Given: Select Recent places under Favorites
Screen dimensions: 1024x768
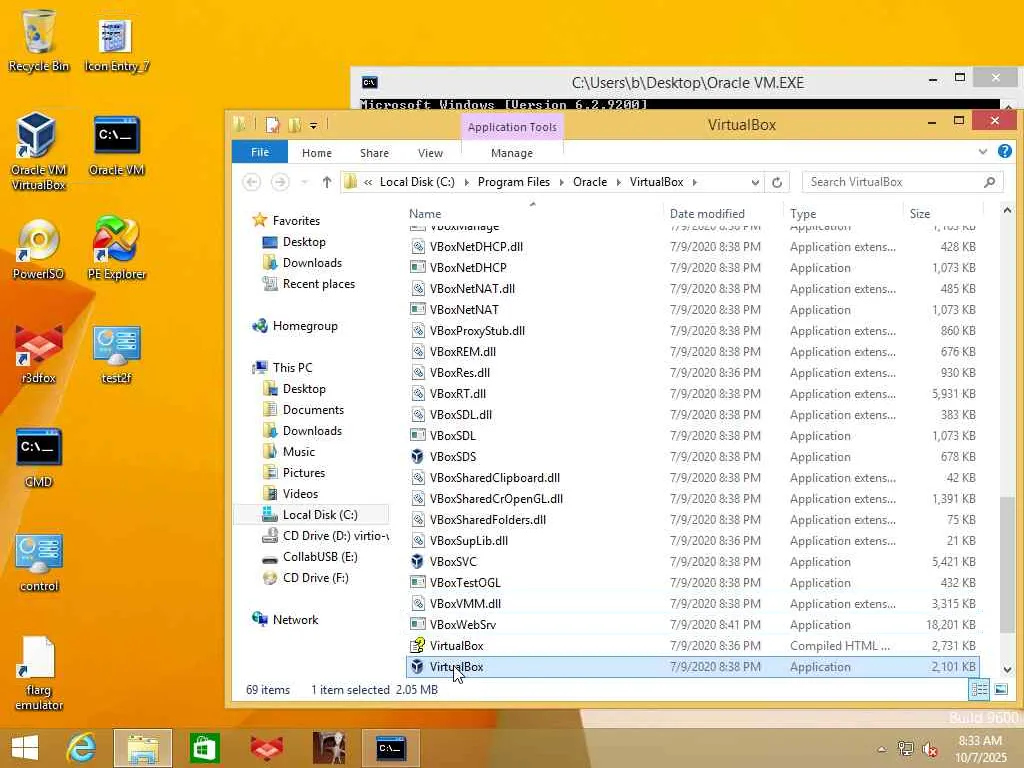Looking at the screenshot, I should tap(319, 284).
